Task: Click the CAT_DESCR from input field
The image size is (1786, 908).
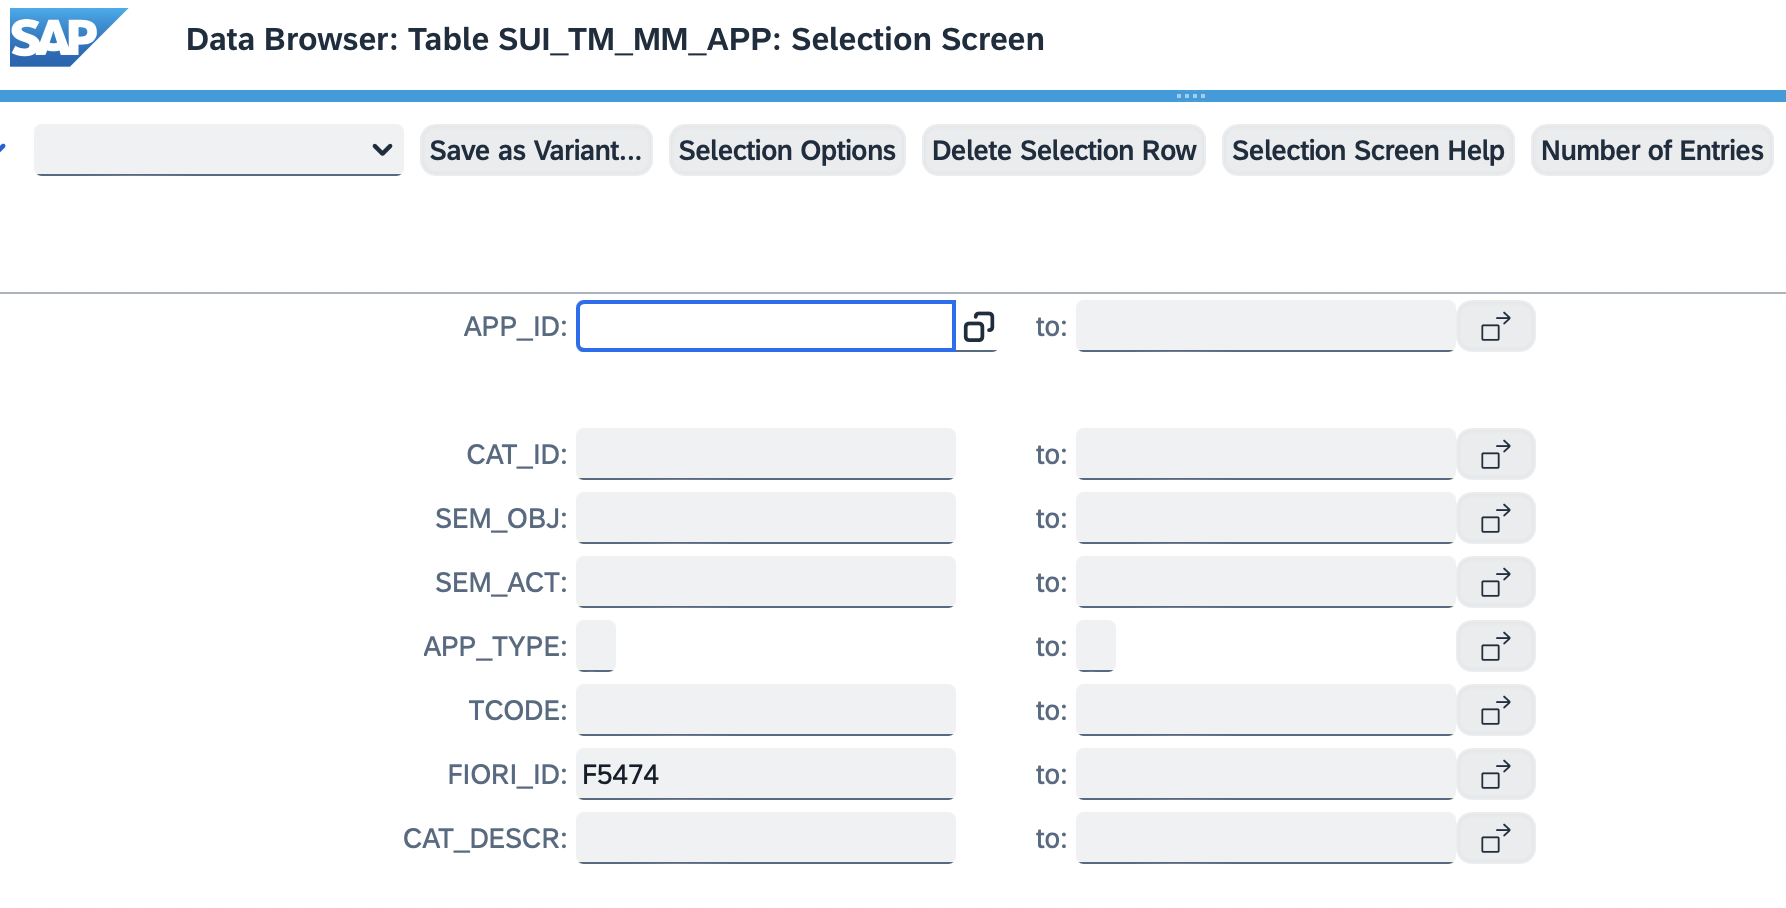Action: (766, 839)
